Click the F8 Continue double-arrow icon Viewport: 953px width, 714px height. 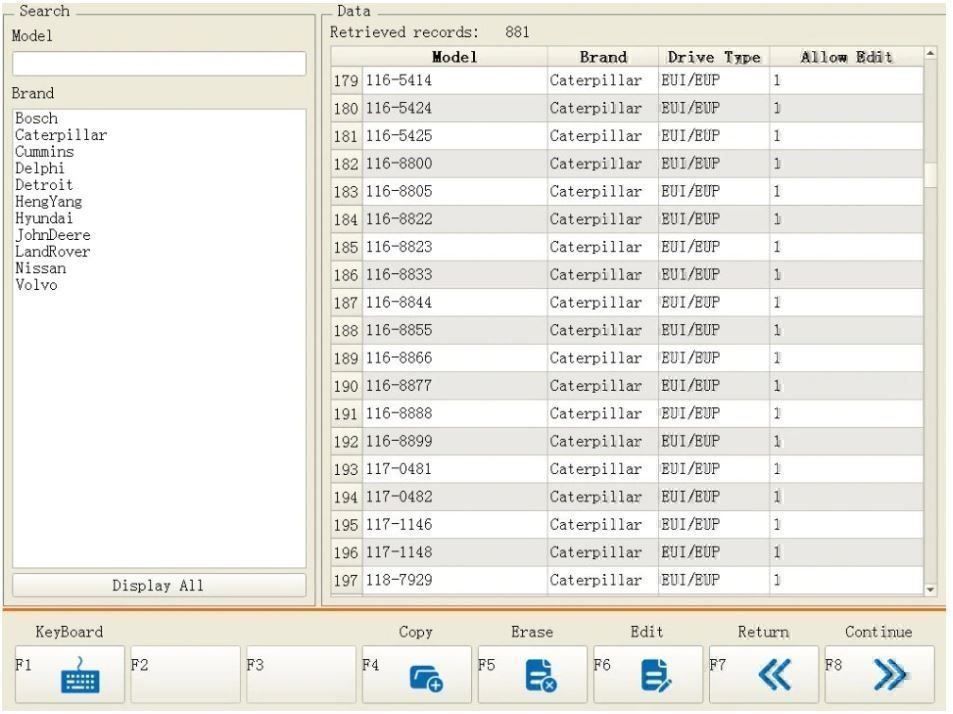point(890,675)
